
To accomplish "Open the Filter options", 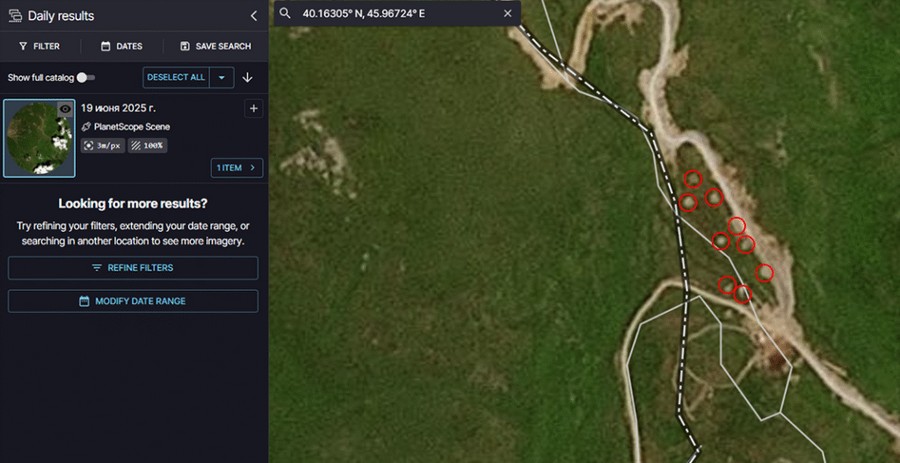I will pyautogui.click(x=39, y=46).
